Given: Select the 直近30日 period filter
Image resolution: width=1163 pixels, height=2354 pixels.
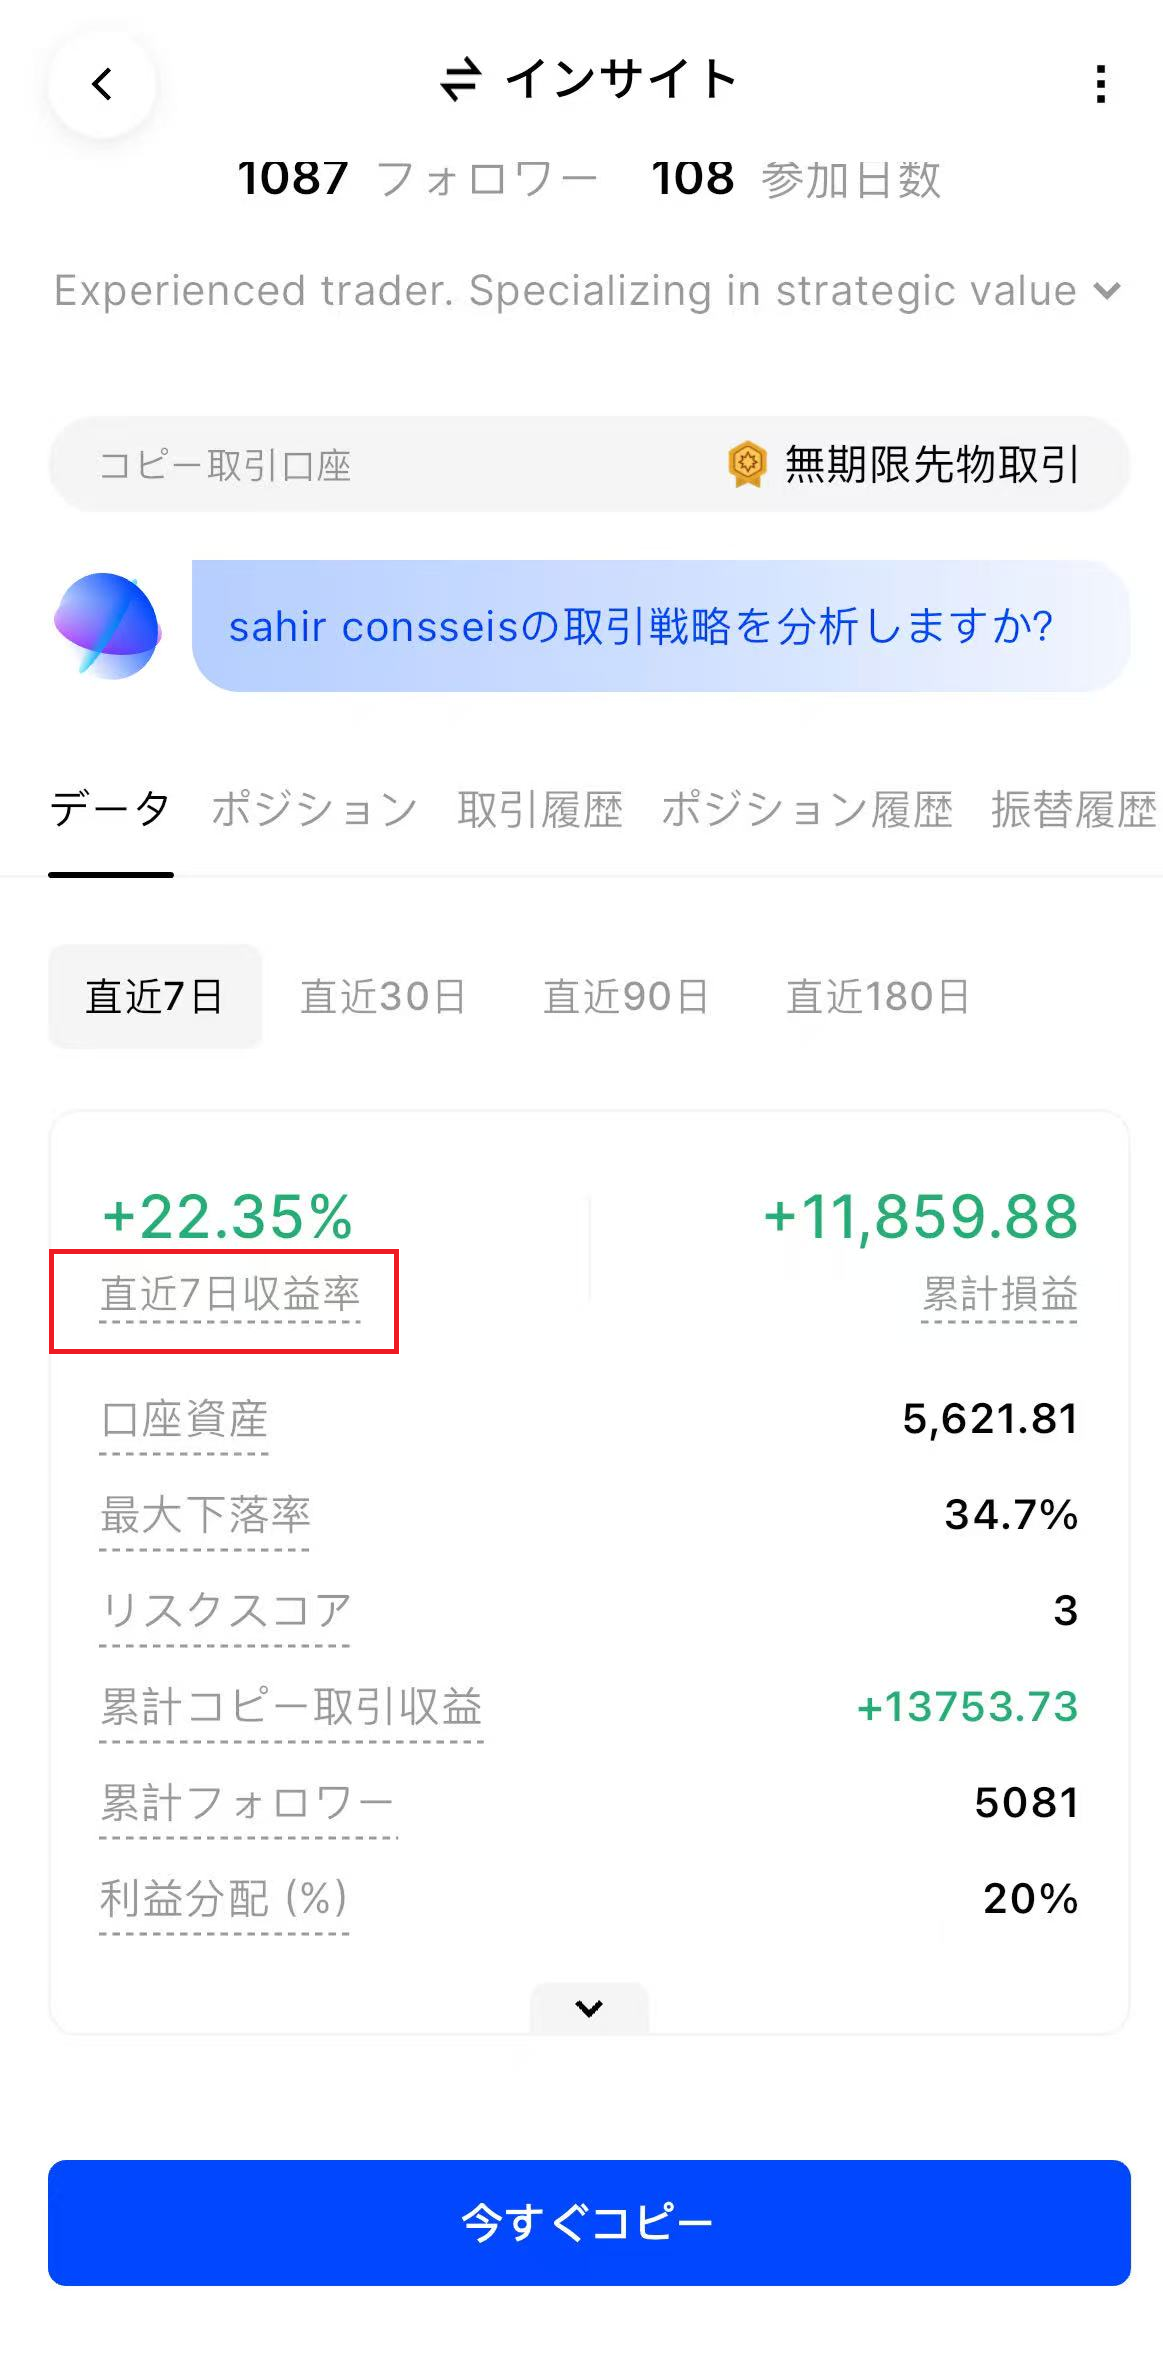Looking at the screenshot, I should [x=383, y=997].
